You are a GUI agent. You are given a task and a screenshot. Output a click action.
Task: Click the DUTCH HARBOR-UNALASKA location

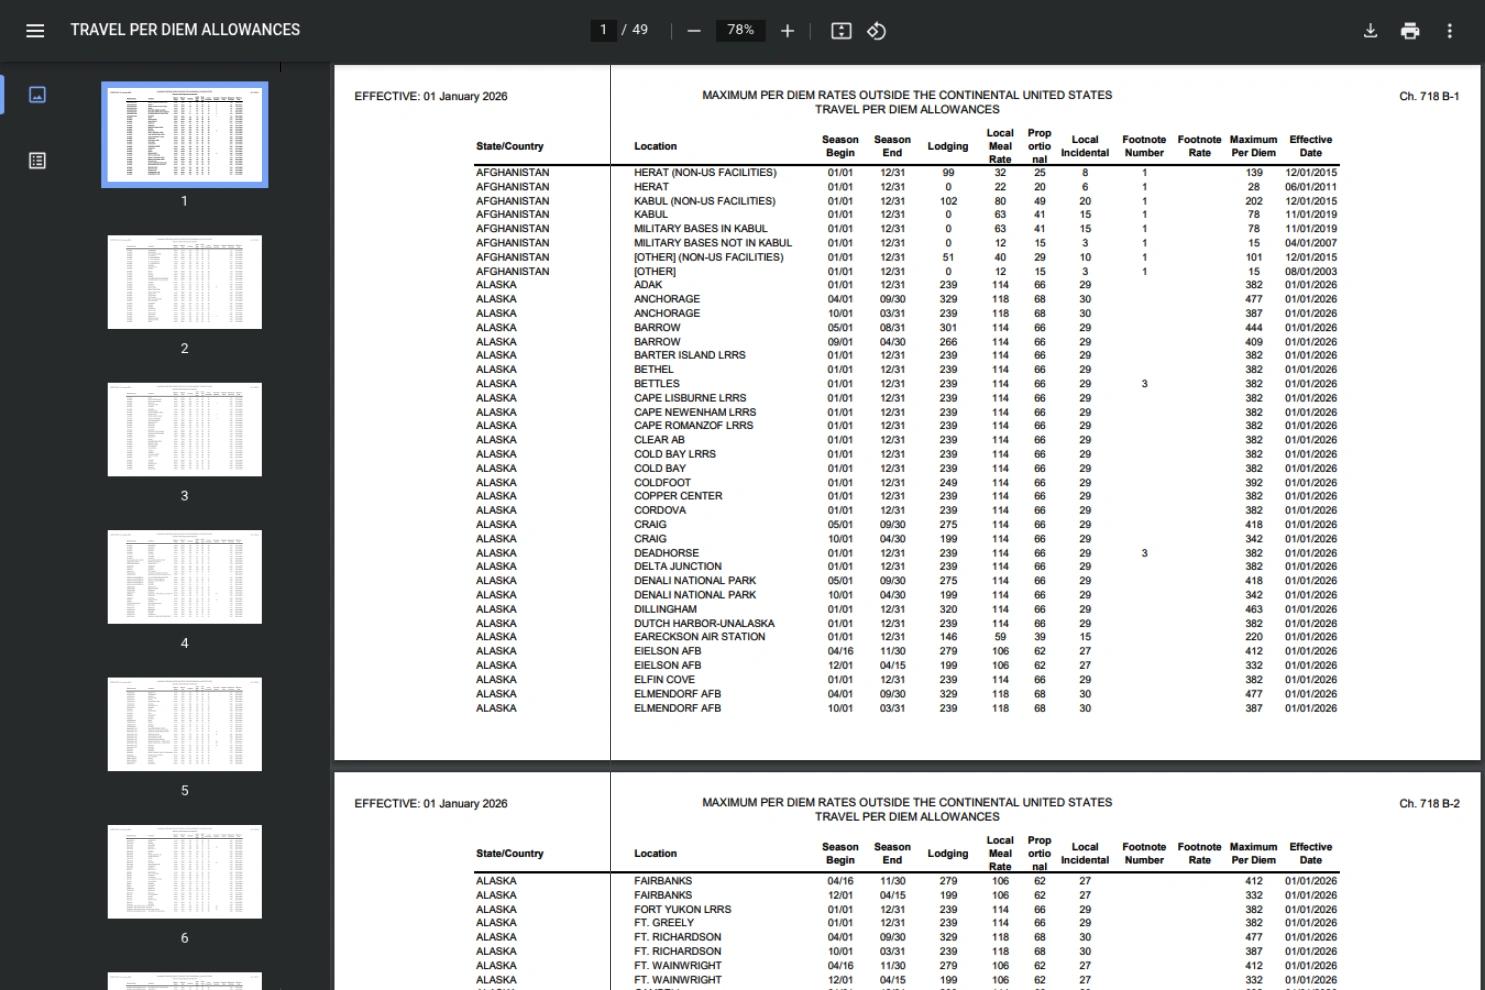pos(705,624)
